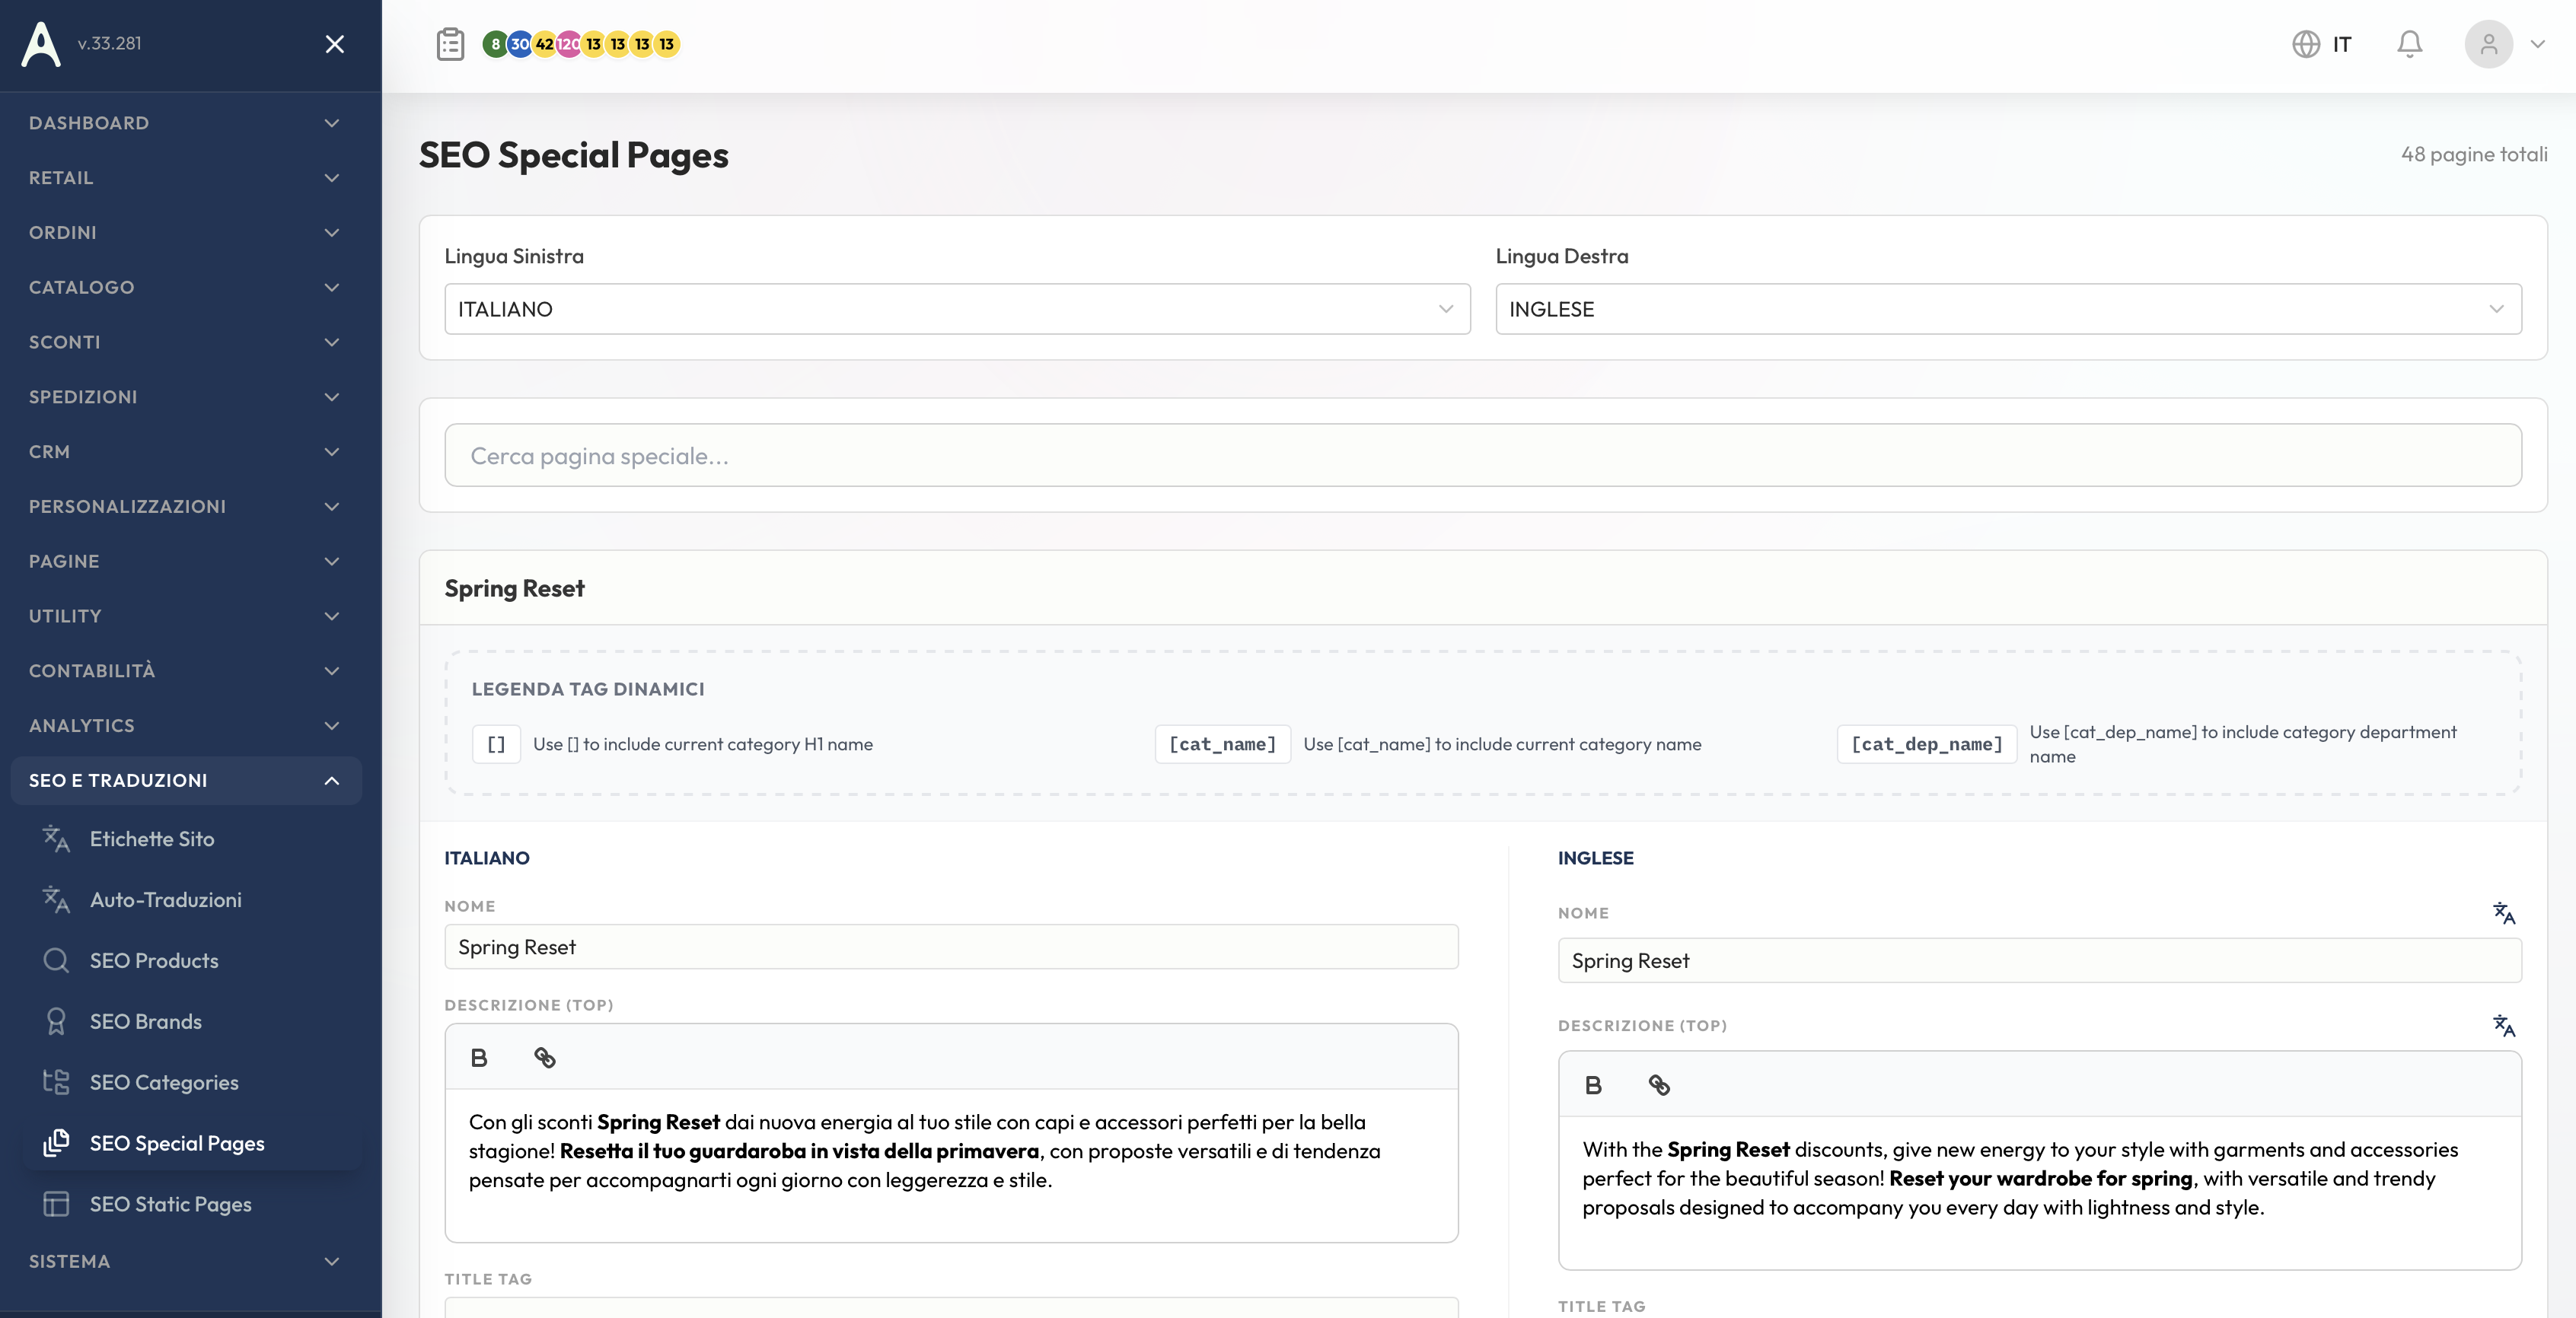The image size is (2576, 1318).
Task: Toggle bold in the Italian description editor
Action: pyautogui.click(x=479, y=1058)
